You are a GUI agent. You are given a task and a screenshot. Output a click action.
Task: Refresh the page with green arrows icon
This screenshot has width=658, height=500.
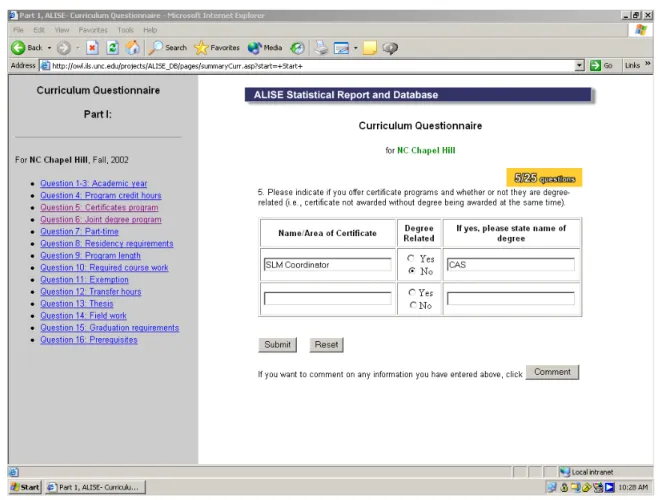pos(112,48)
